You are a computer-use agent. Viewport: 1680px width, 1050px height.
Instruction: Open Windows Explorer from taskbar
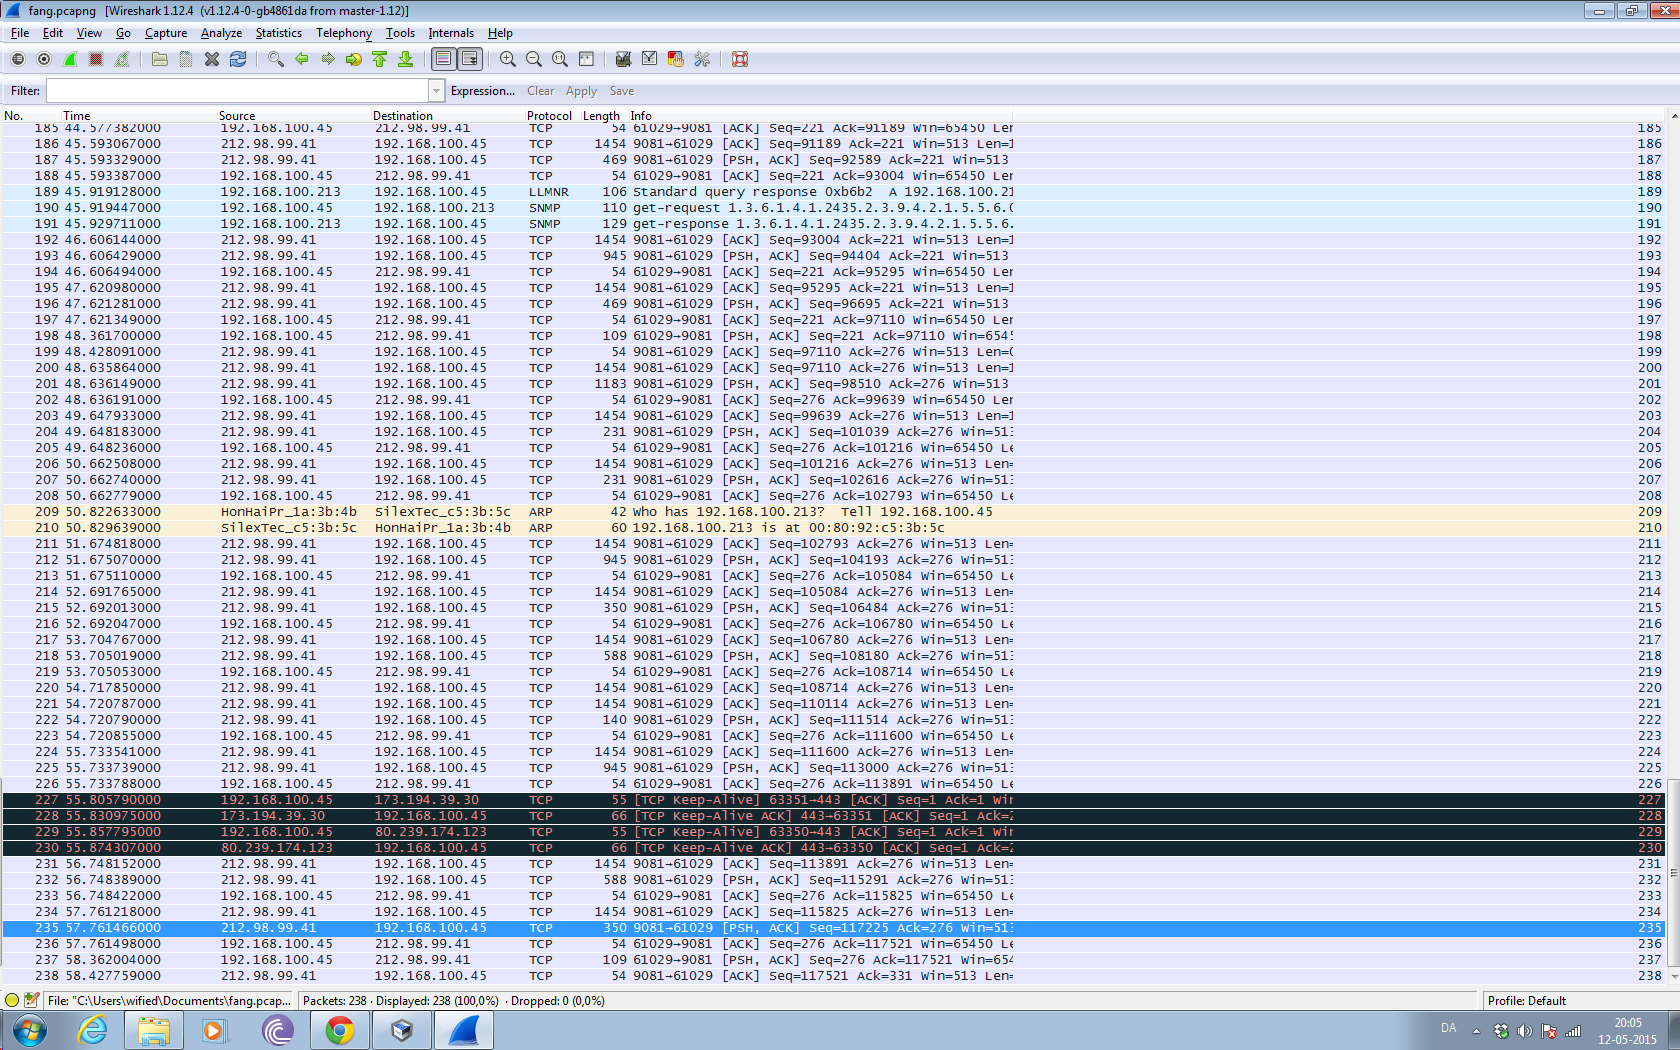(x=154, y=1031)
